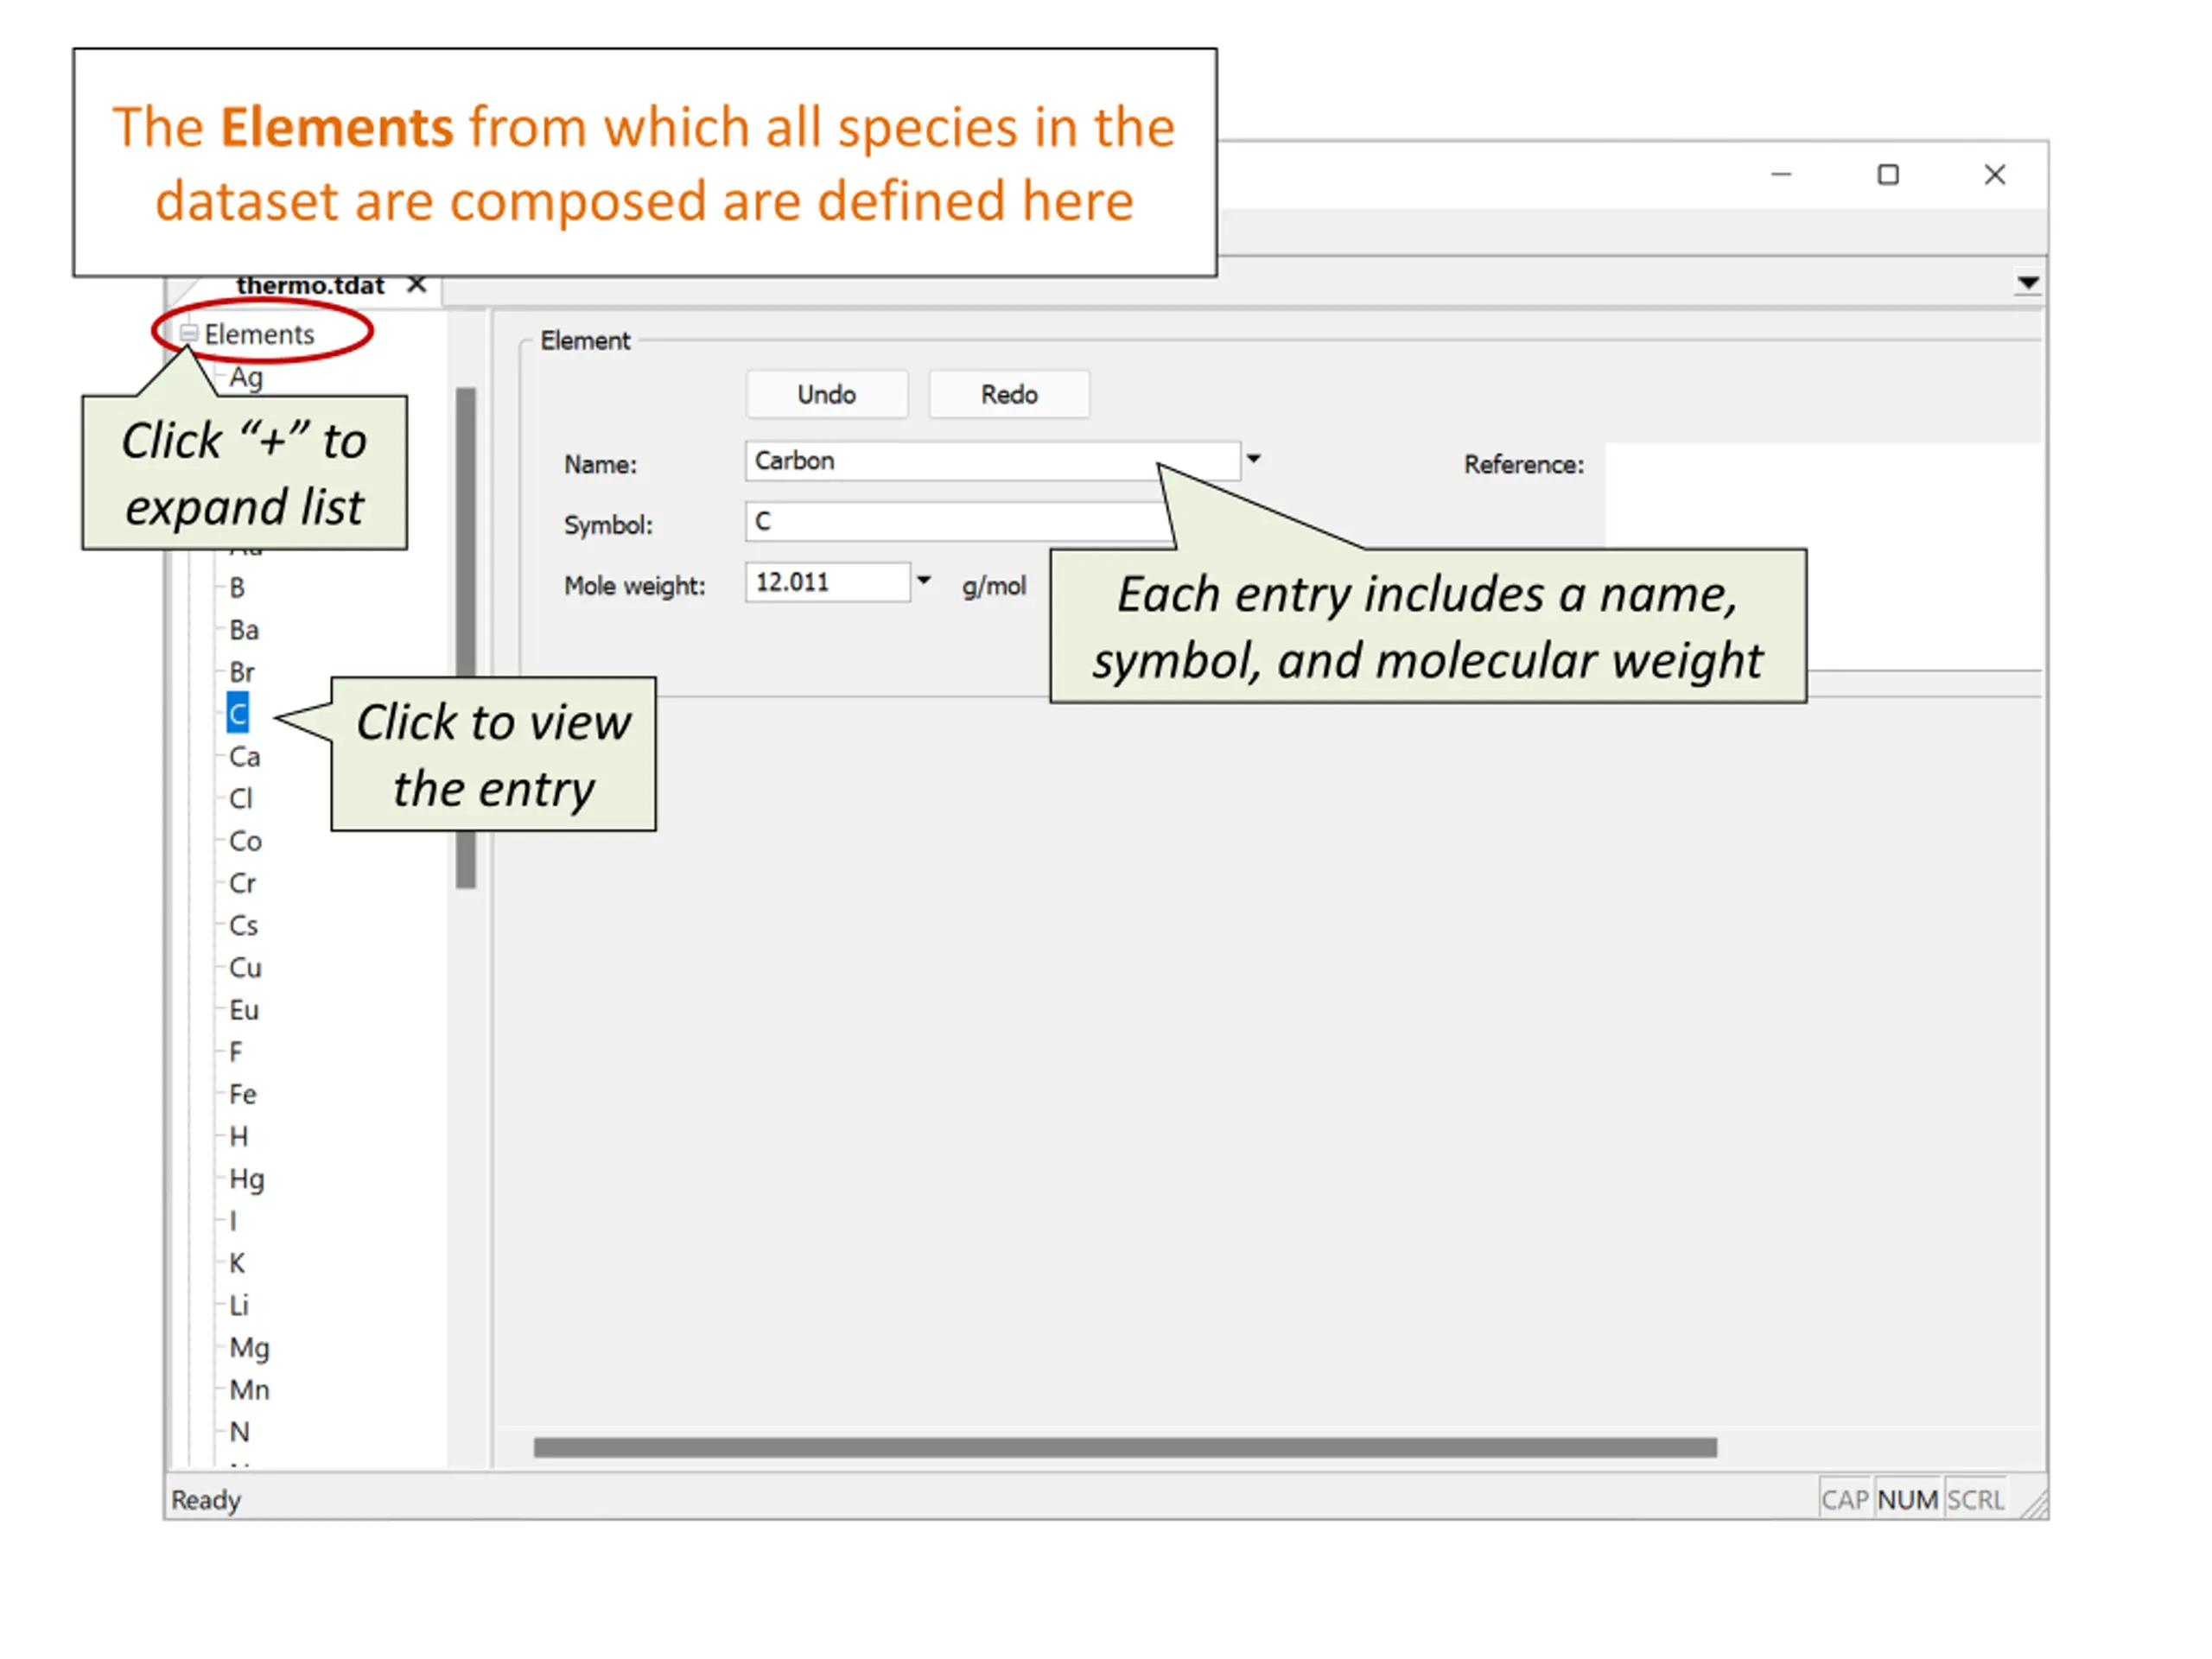Click the Mole weight field 12.011
This screenshot has height=1659, width=2212.
(x=828, y=582)
